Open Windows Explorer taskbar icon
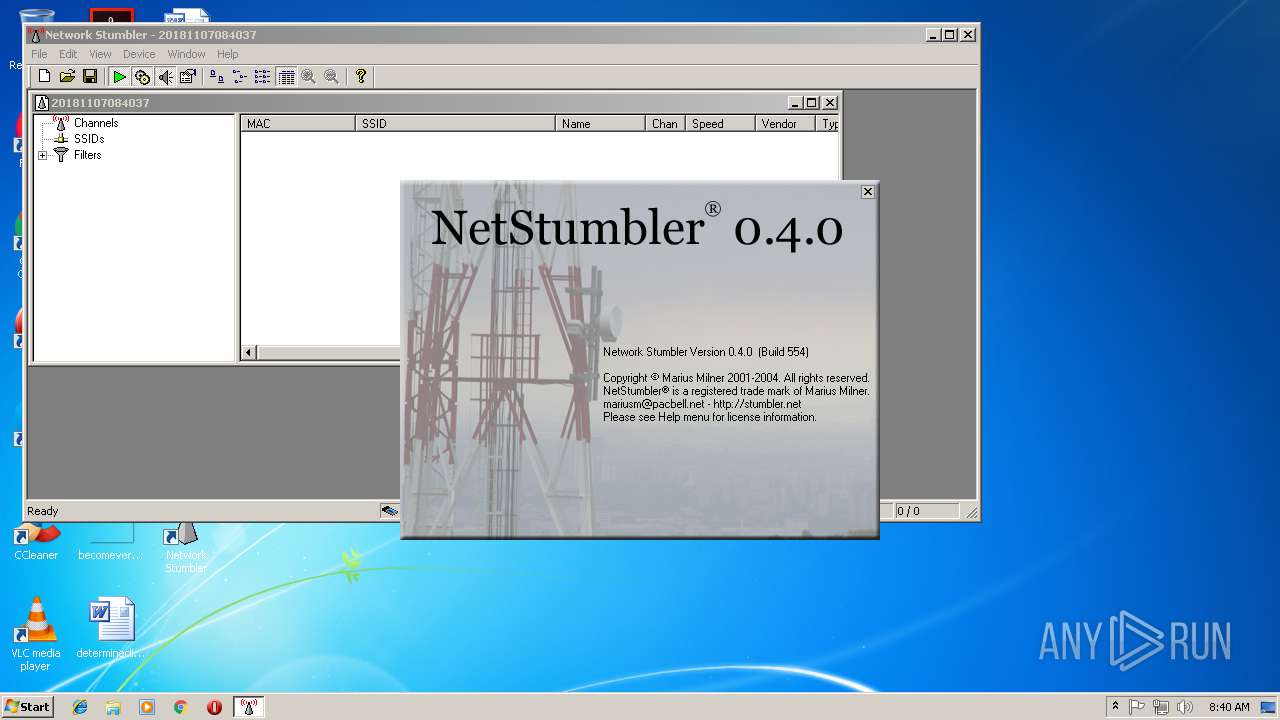Screen dimensions: 1280x720 coord(113,707)
